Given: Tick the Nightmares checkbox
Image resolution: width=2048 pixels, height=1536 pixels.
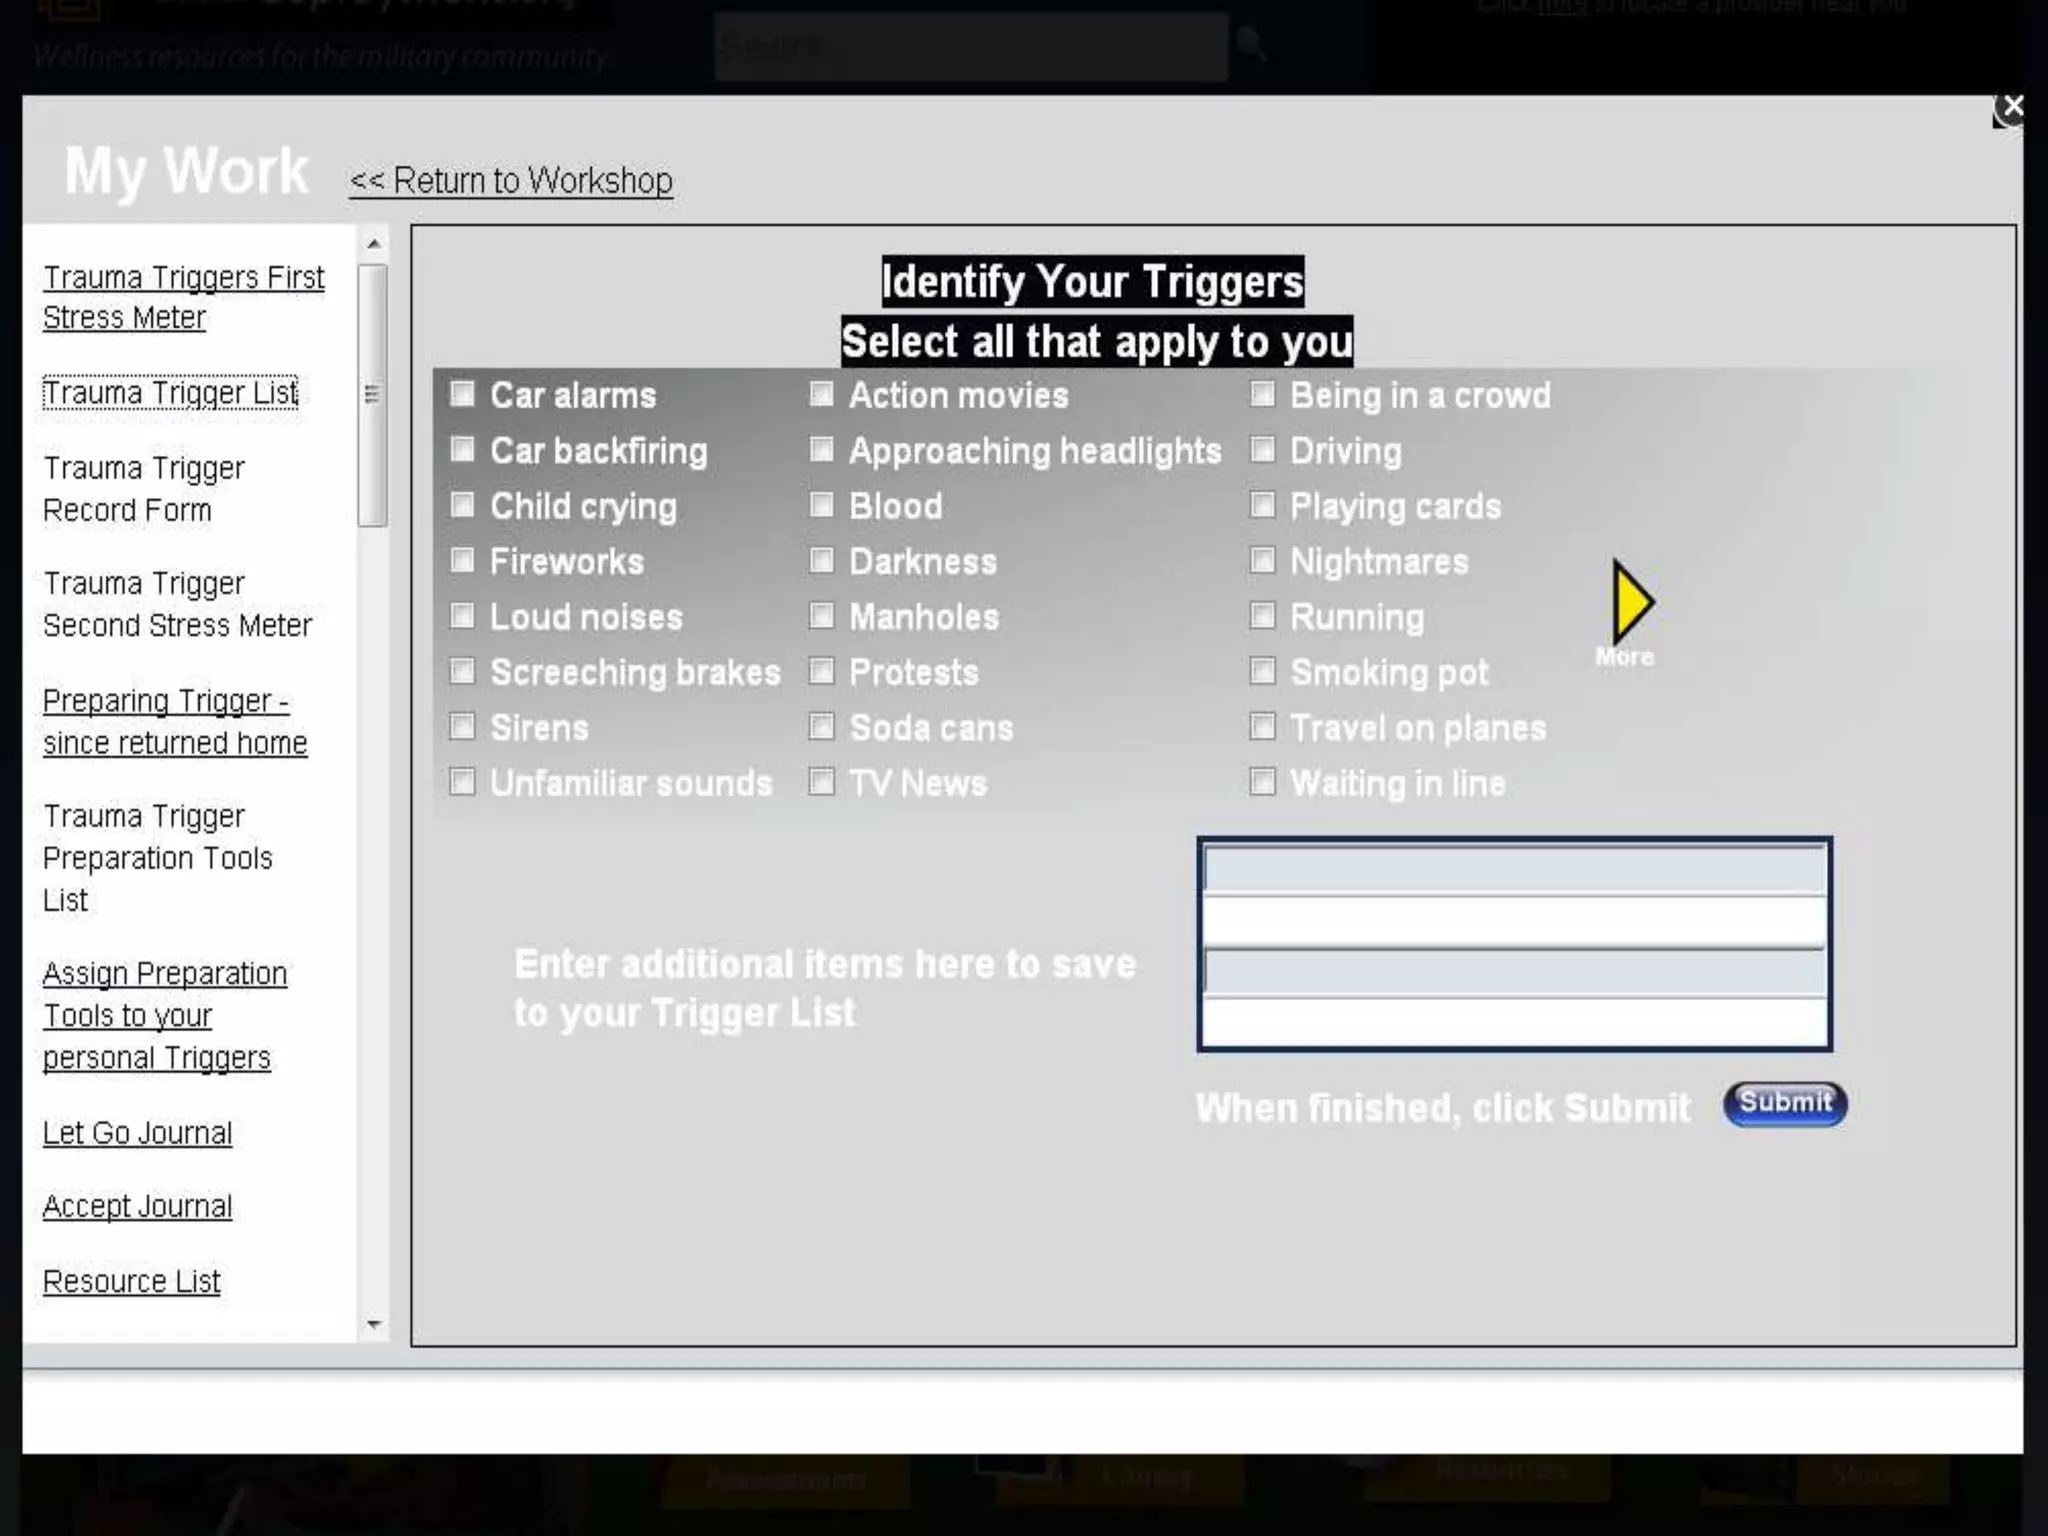Looking at the screenshot, I should point(1263,560).
